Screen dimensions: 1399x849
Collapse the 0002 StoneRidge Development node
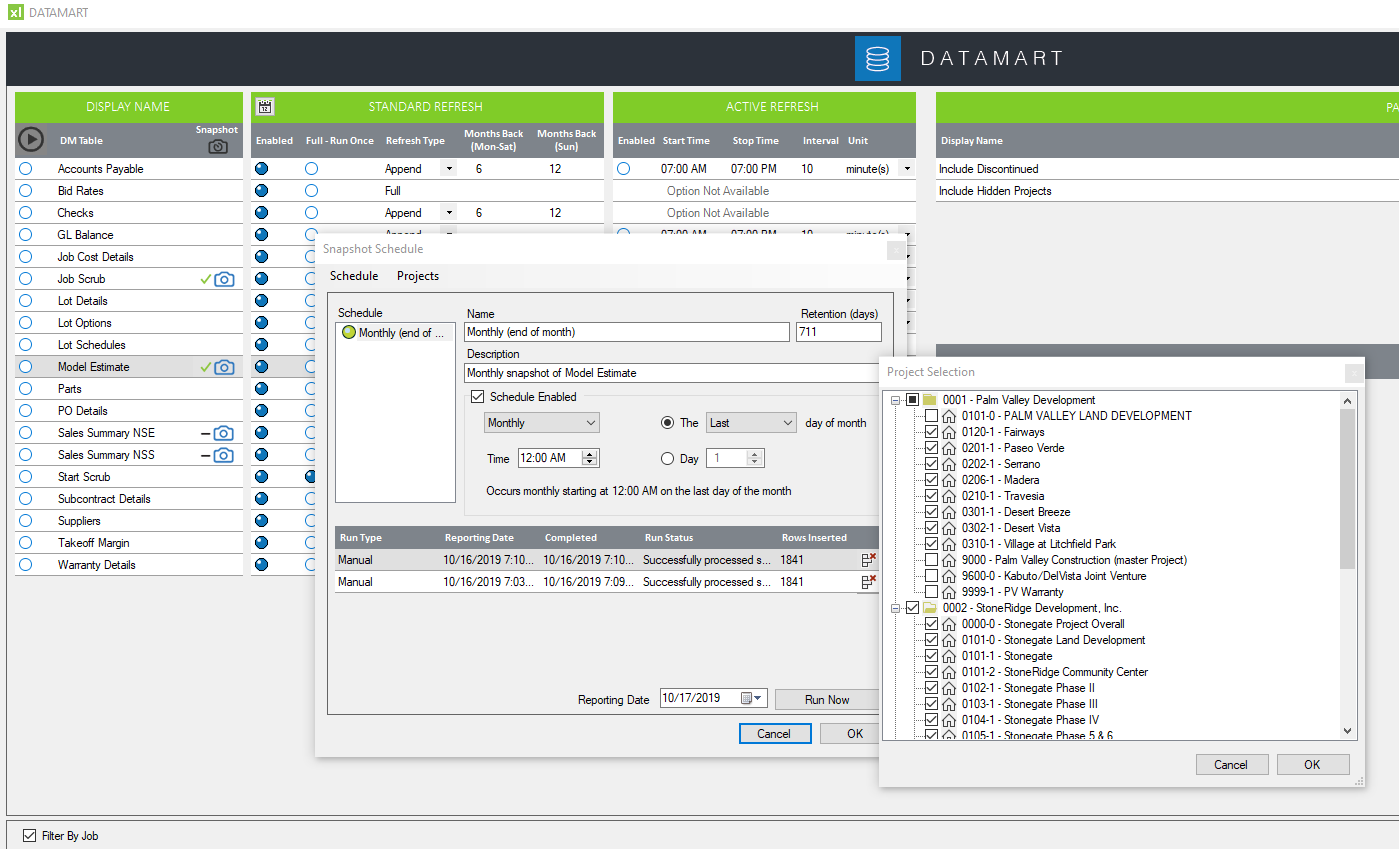tap(896, 608)
